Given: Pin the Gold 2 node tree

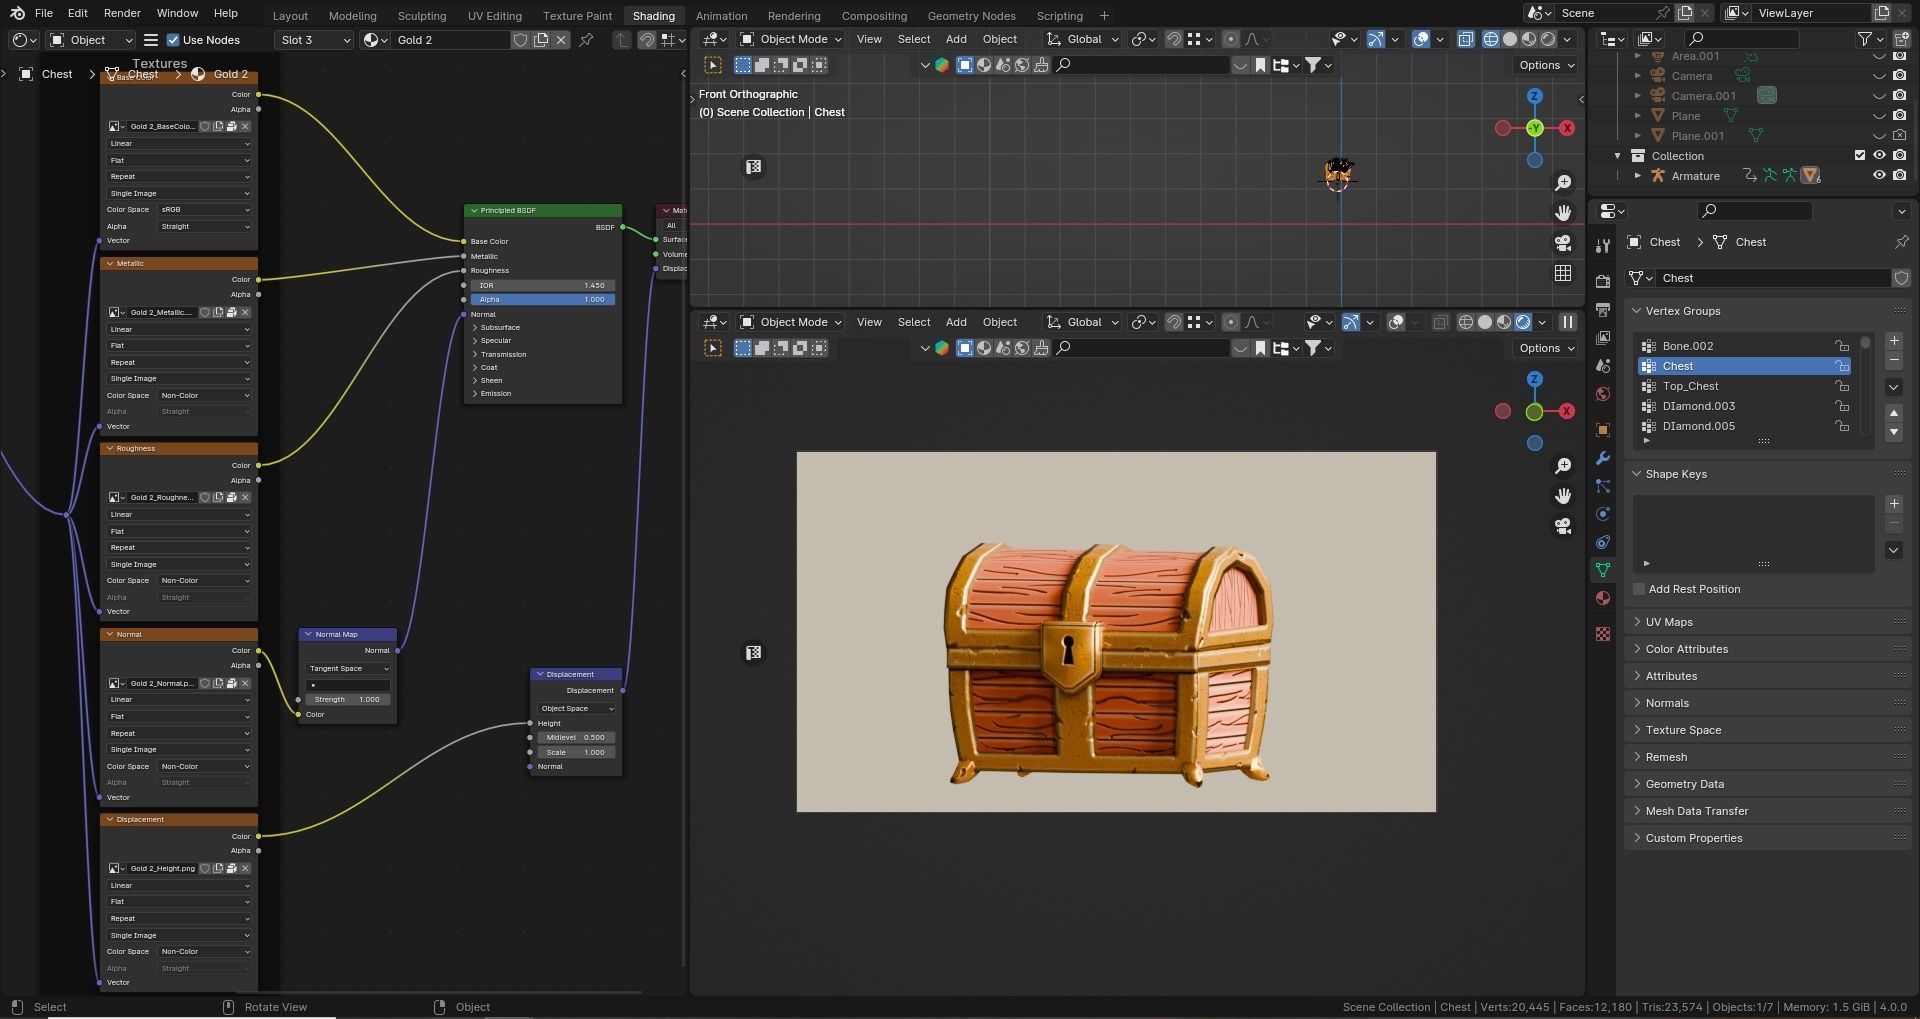Looking at the screenshot, I should (x=587, y=40).
